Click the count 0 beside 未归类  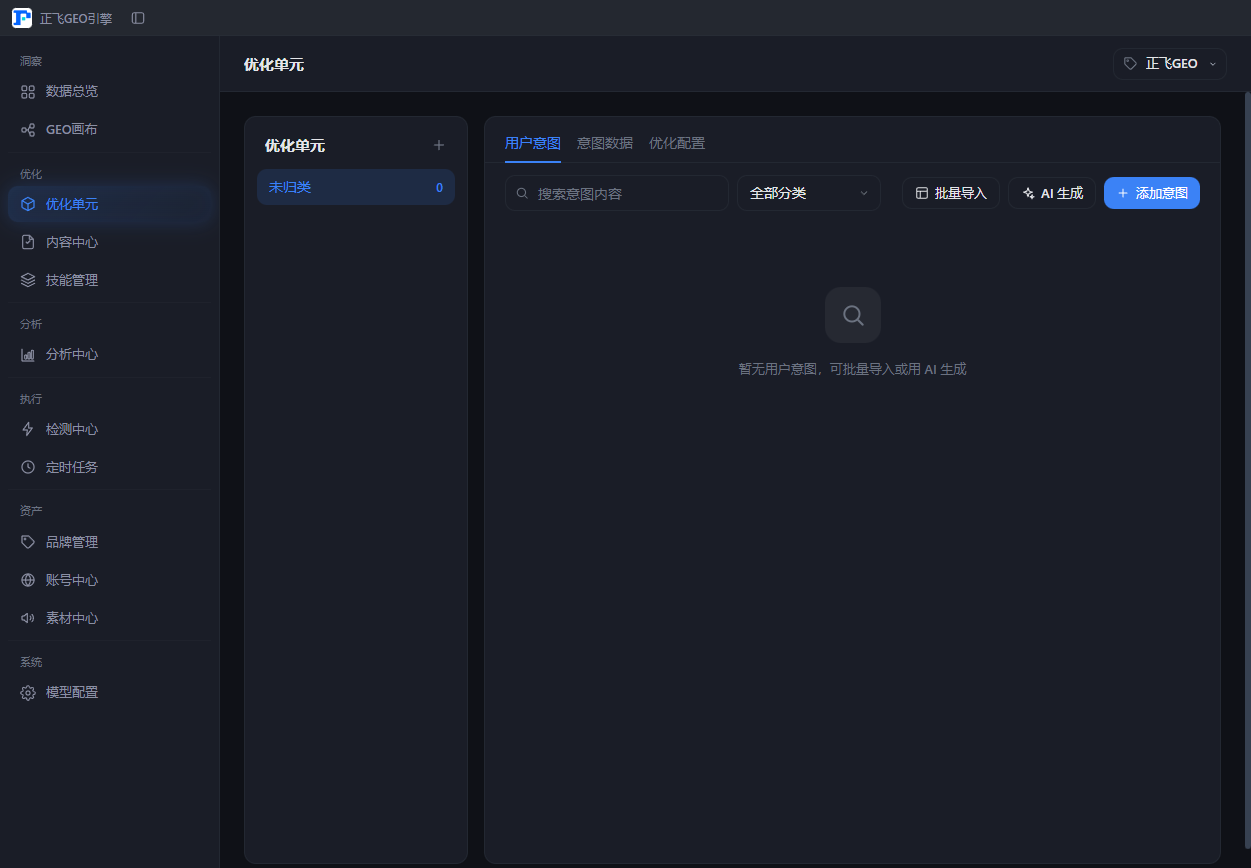(x=439, y=187)
